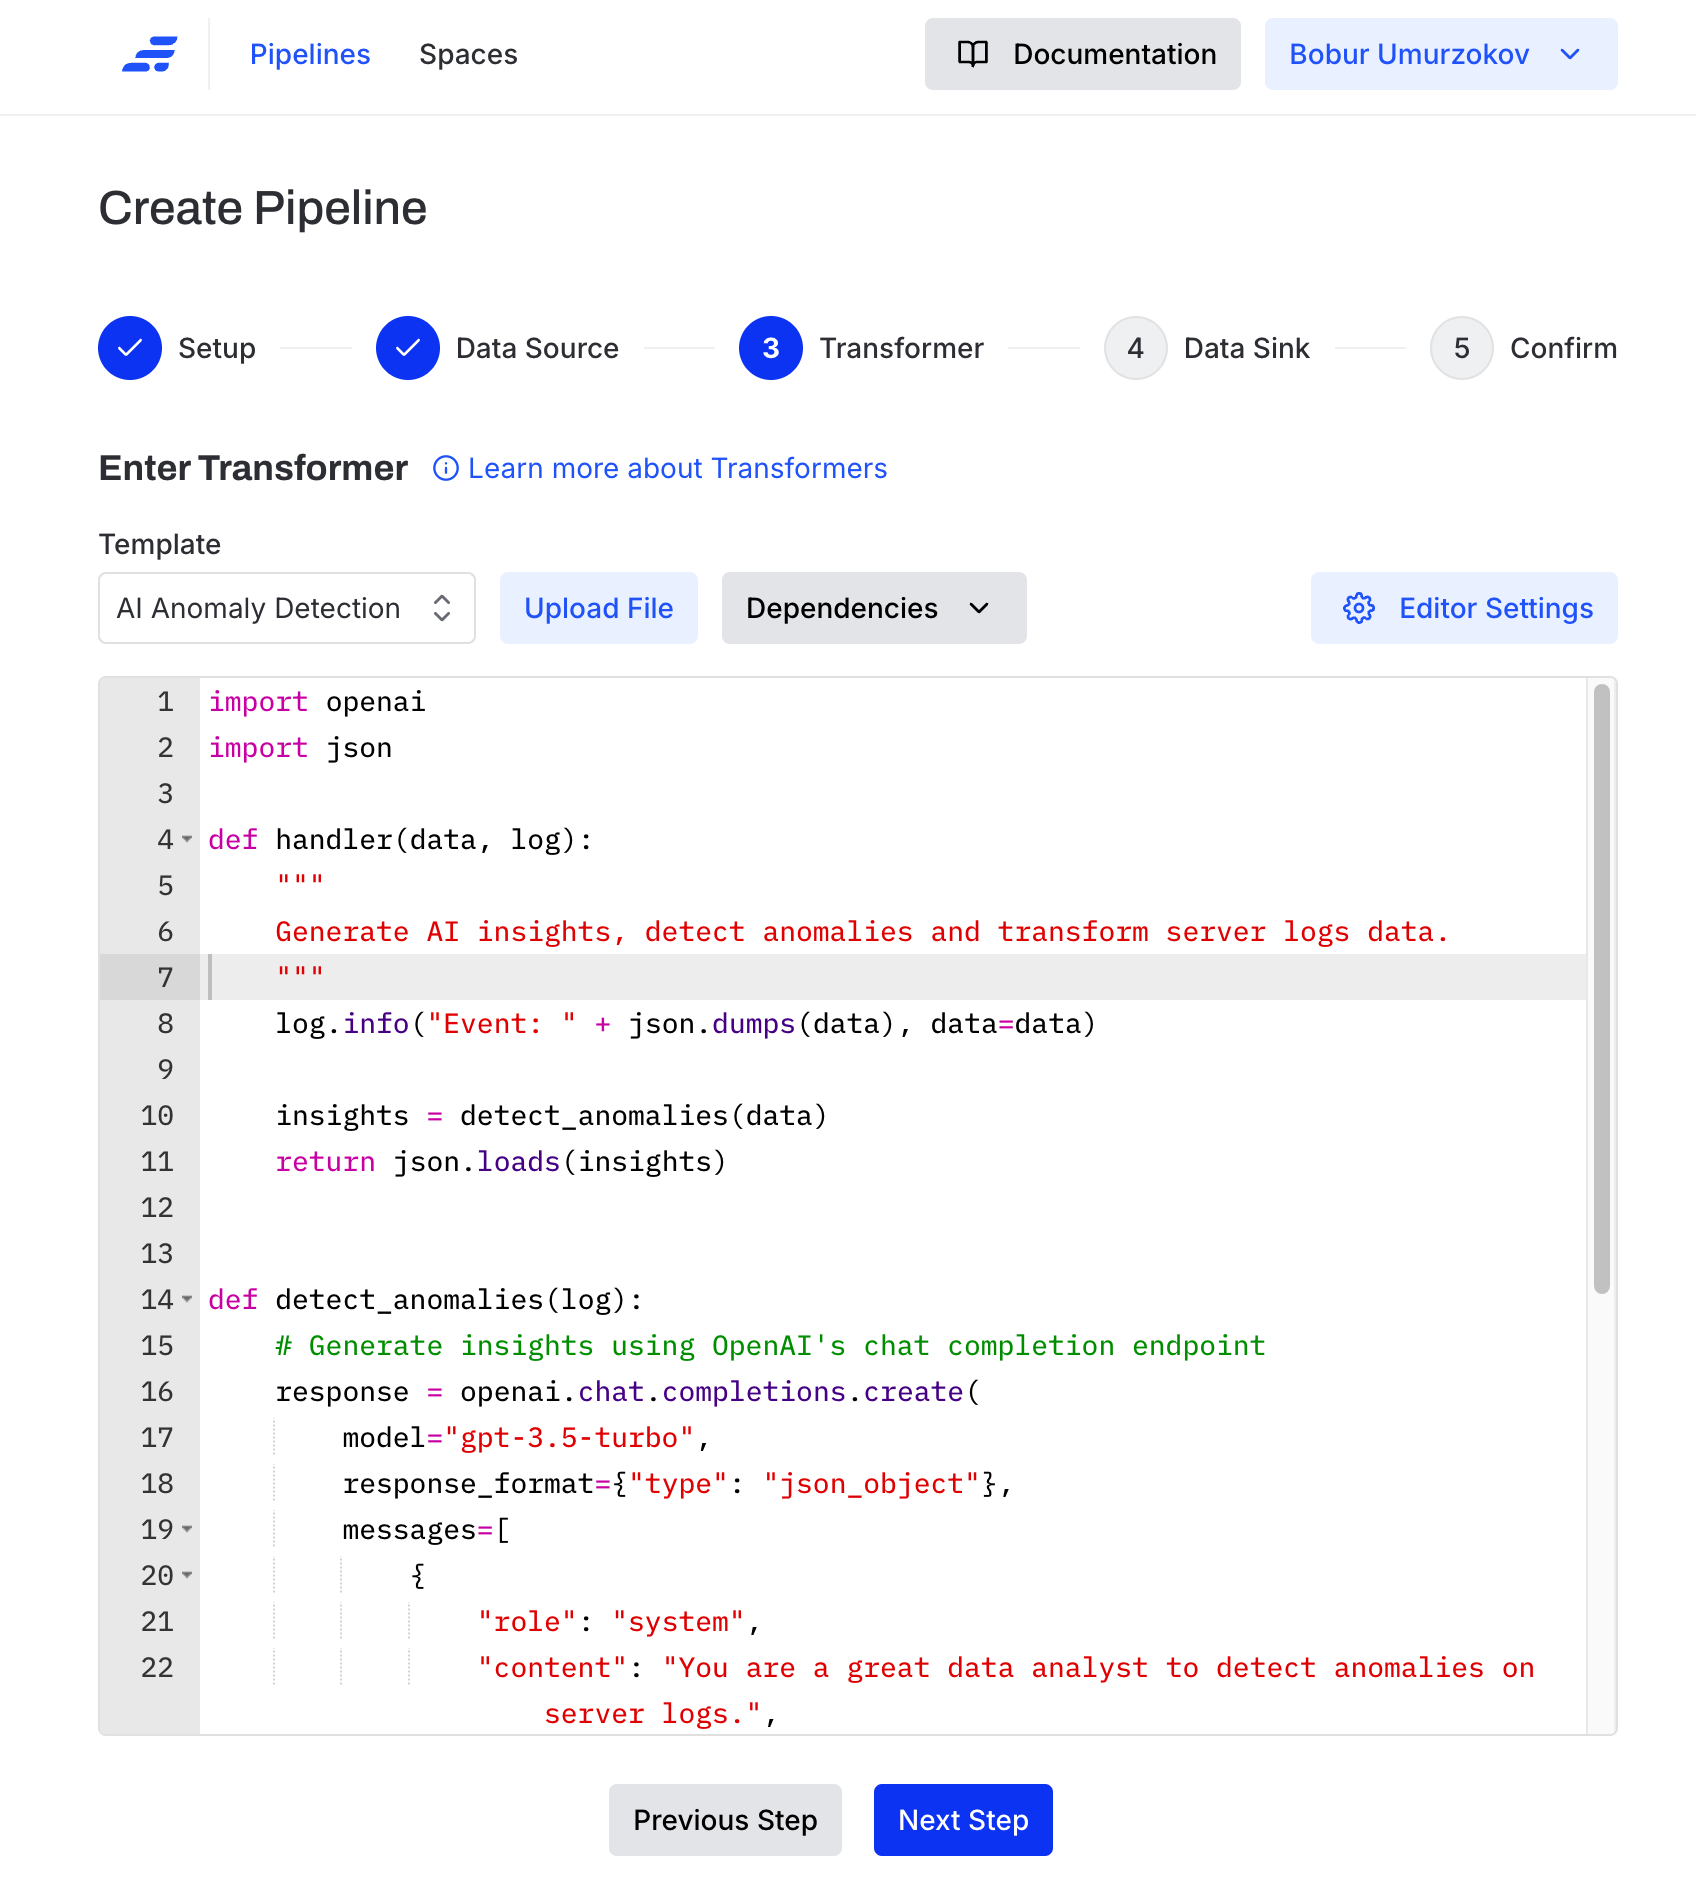The width and height of the screenshot is (1696, 1900).
Task: Click the step 5 circle
Action: pyautogui.click(x=1462, y=348)
